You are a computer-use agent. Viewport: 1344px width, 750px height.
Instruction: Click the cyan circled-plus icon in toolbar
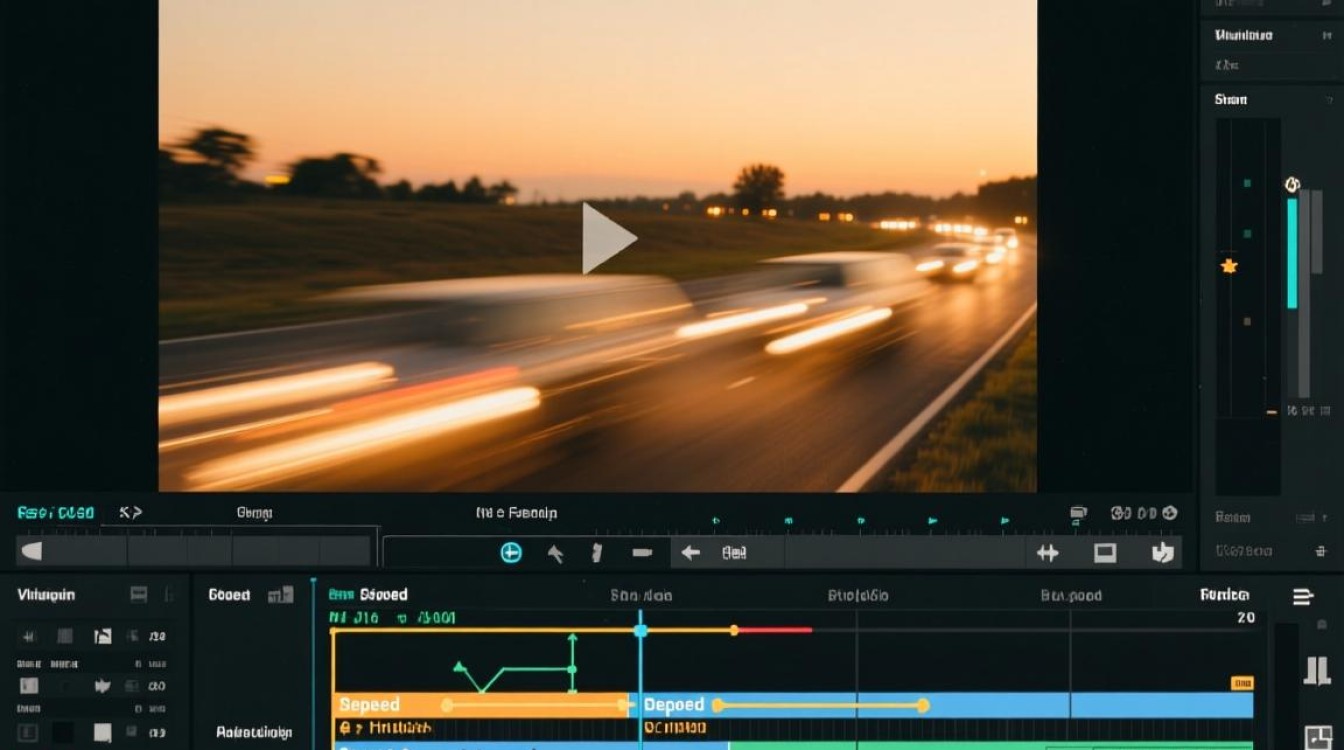511,552
